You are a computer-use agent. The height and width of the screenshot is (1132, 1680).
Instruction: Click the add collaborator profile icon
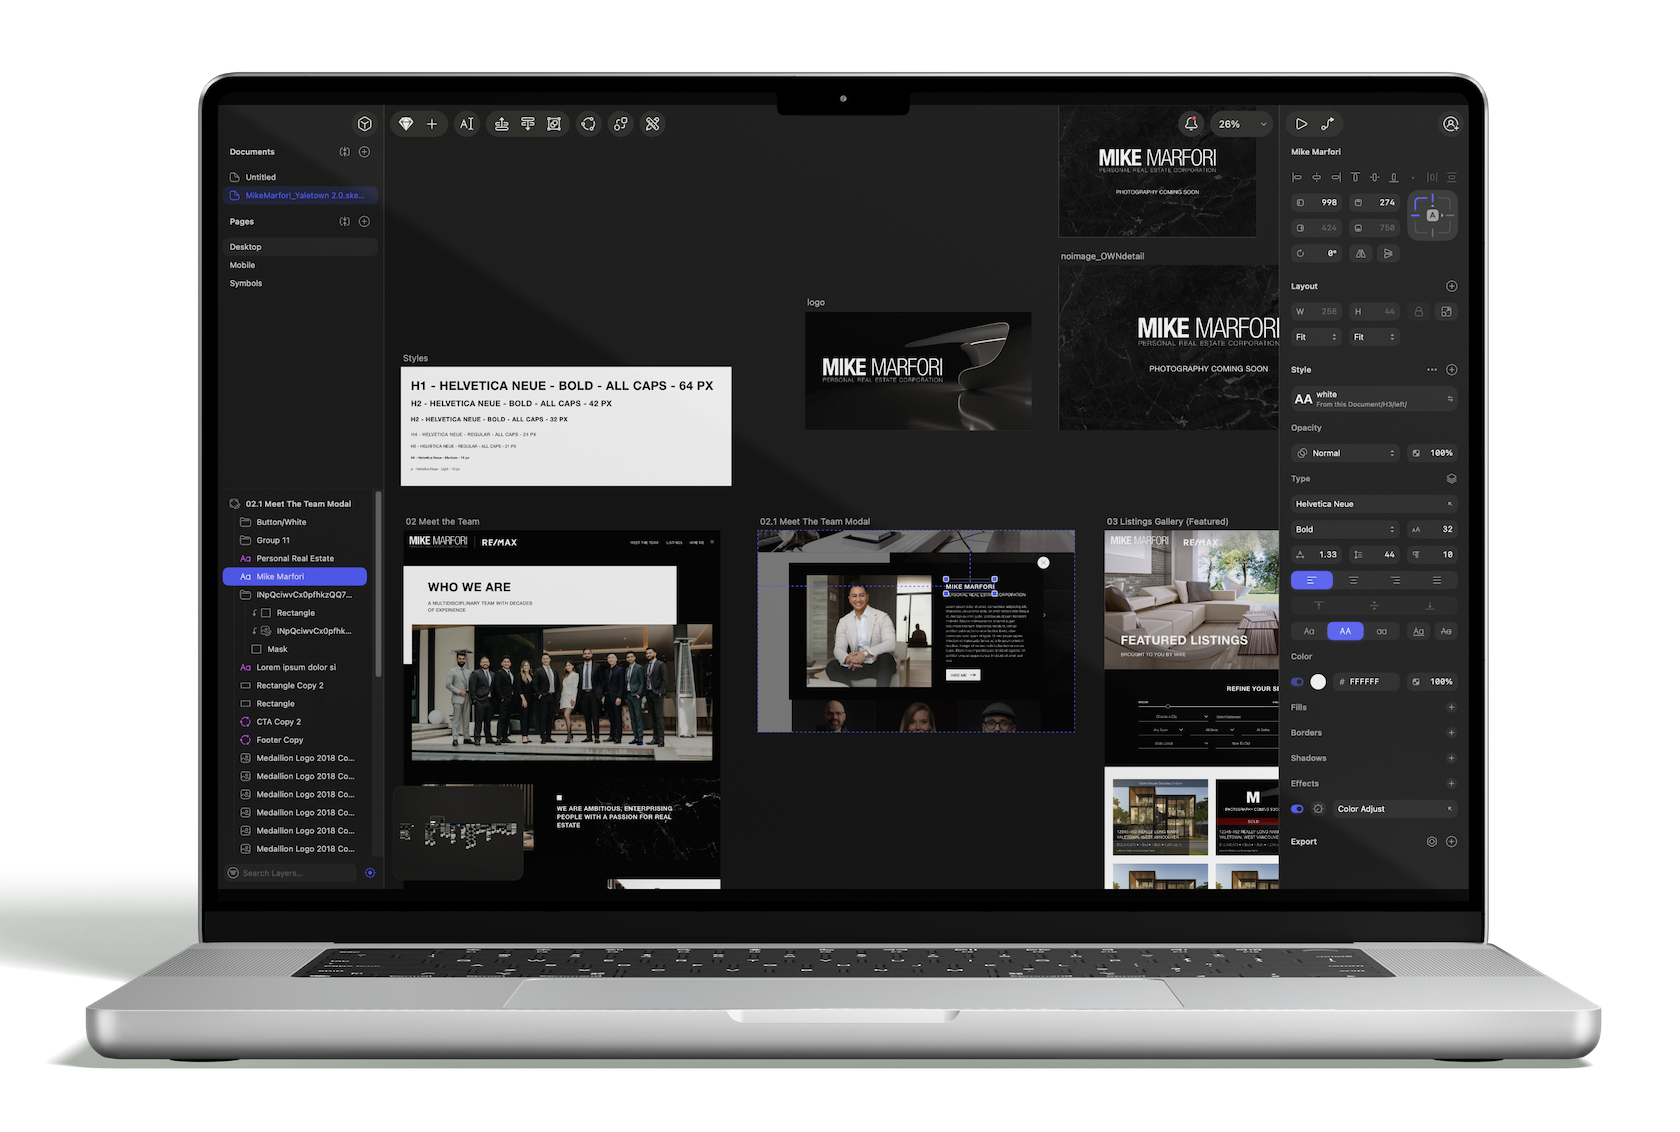click(x=1450, y=124)
